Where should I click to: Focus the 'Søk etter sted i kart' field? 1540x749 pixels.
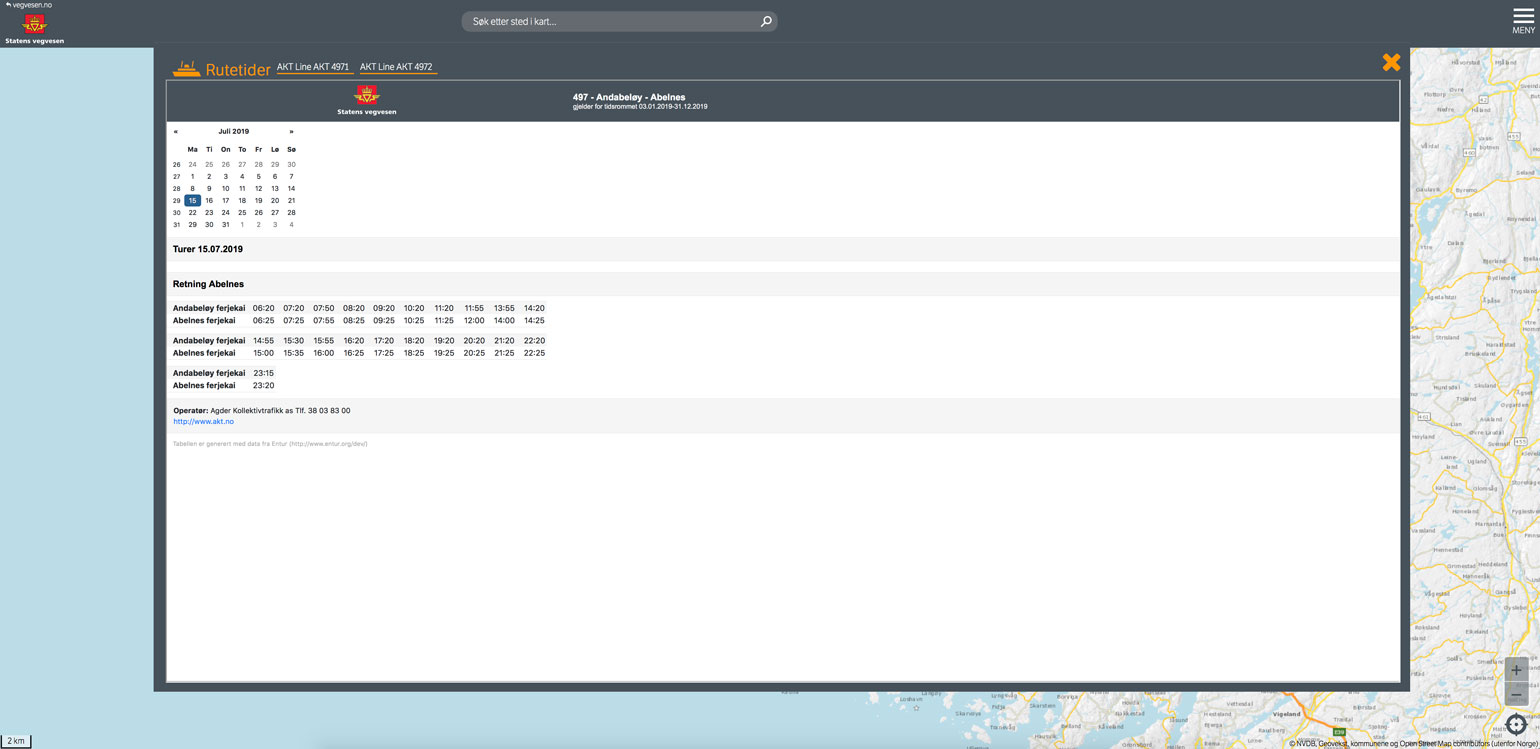click(610, 21)
